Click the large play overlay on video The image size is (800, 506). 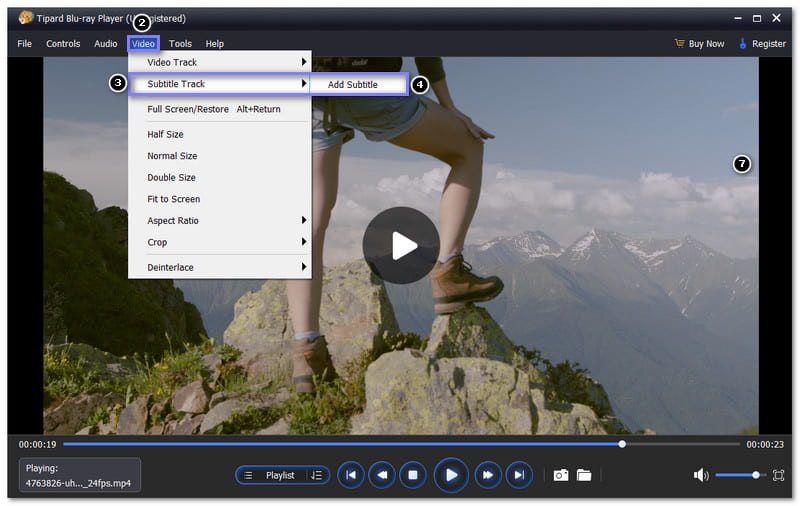pyautogui.click(x=401, y=245)
